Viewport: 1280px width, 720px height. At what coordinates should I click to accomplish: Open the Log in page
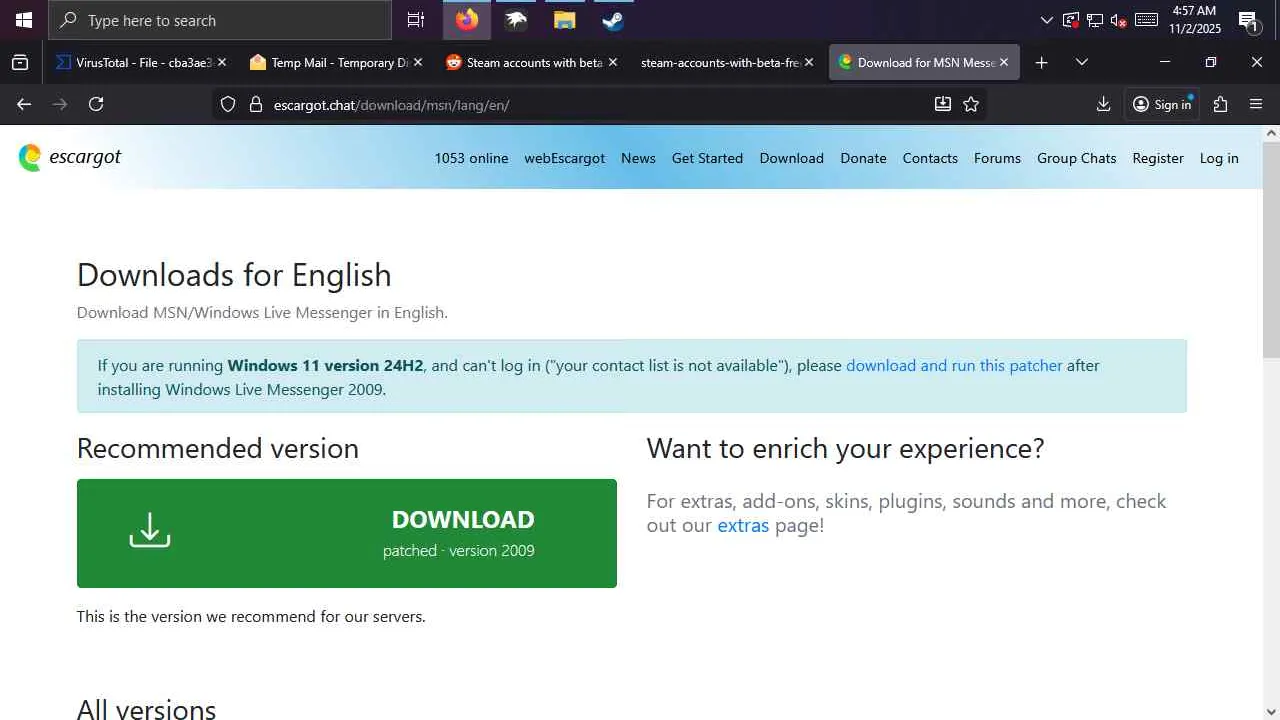tap(1219, 158)
